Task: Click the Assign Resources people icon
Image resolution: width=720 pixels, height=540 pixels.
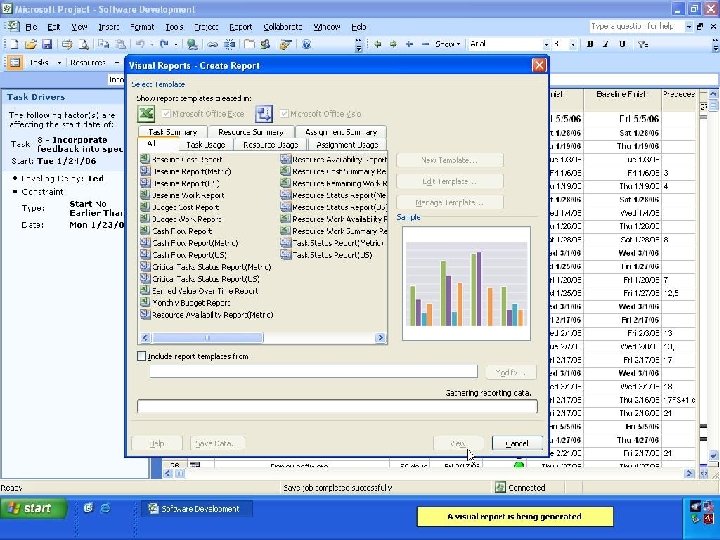Action: pos(265,44)
